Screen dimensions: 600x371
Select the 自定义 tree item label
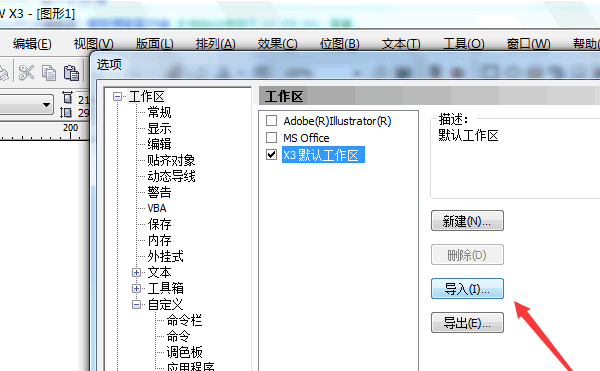[x=165, y=304]
